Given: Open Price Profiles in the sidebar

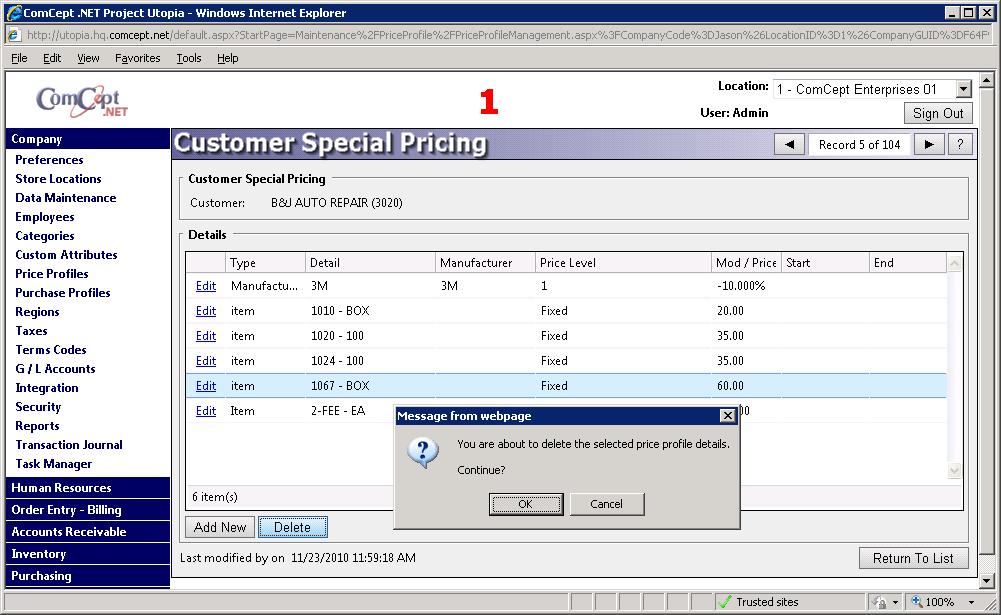Looking at the screenshot, I should coord(52,274).
